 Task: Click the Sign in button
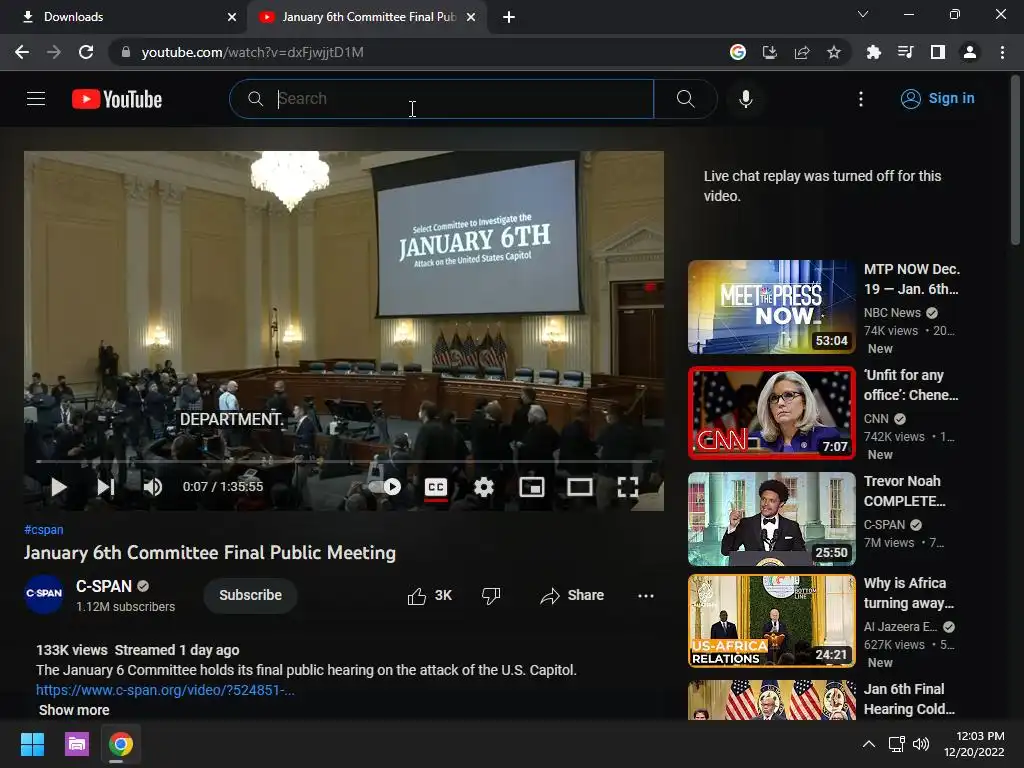pyautogui.click(x=937, y=99)
